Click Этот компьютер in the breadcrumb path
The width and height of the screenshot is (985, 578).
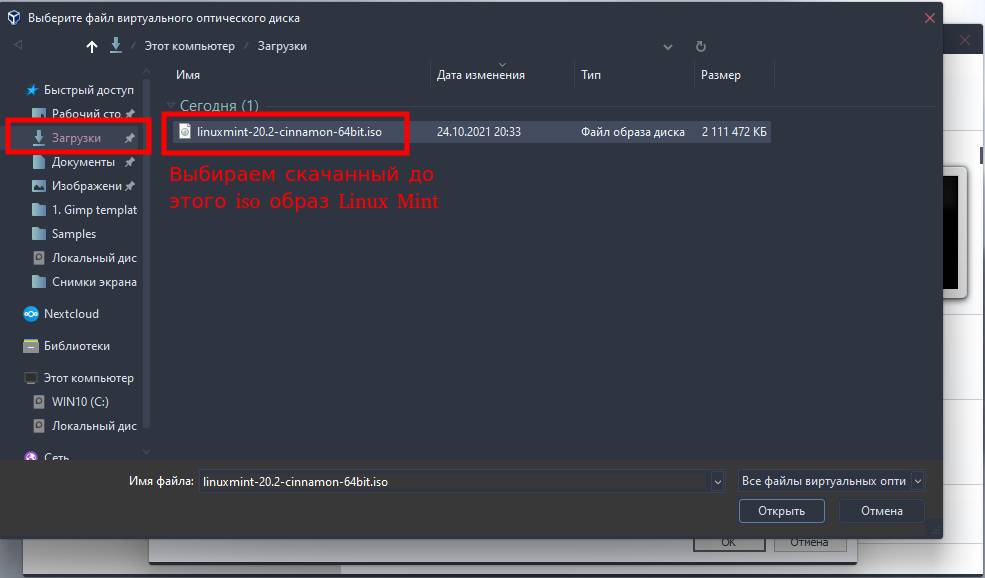[189, 46]
